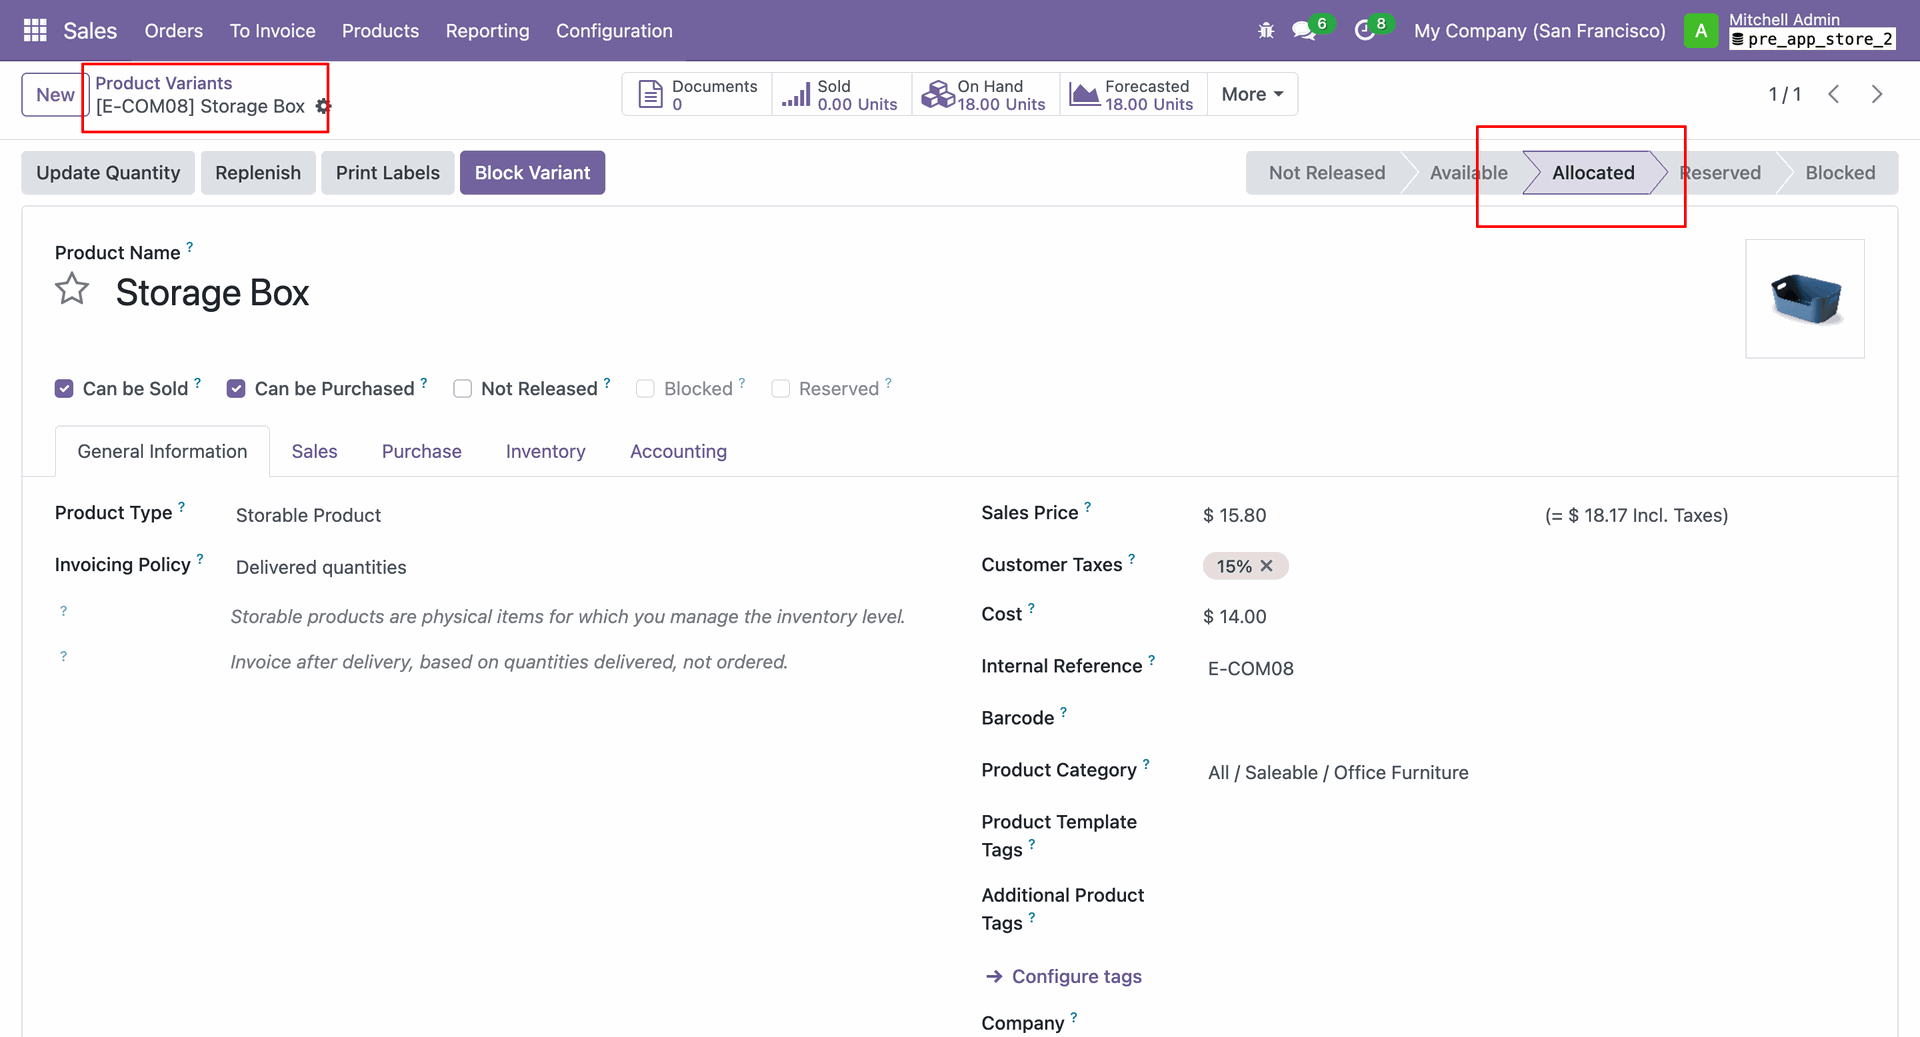Open the apps grid menu icon
Viewport: 1920px width, 1037px height.
point(35,30)
